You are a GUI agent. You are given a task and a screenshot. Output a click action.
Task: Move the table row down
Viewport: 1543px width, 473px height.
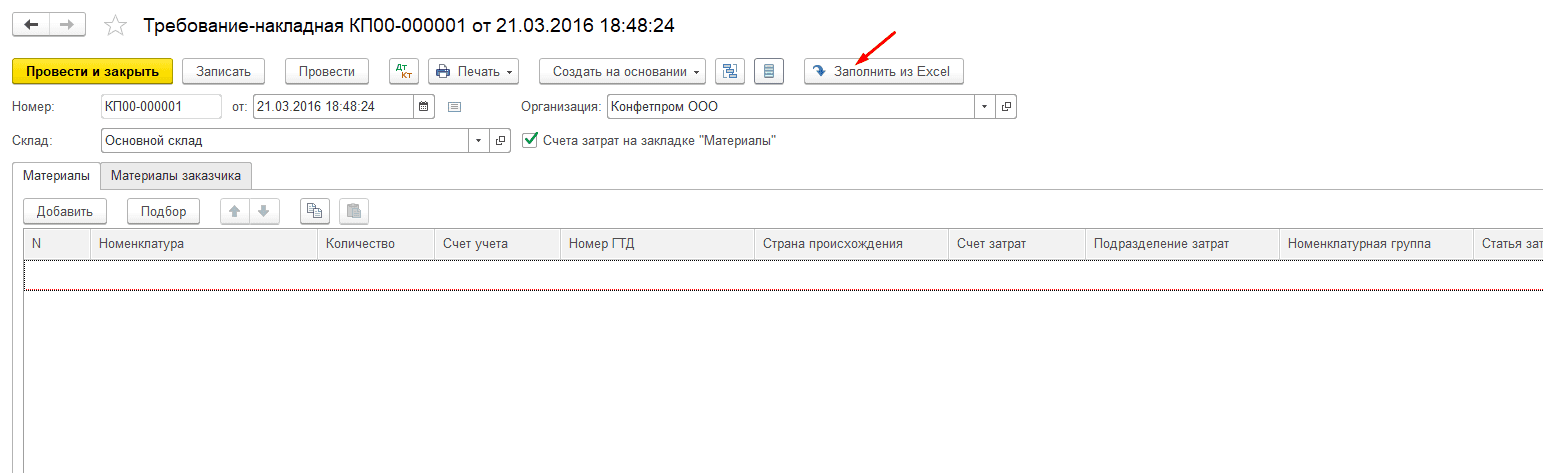point(263,211)
